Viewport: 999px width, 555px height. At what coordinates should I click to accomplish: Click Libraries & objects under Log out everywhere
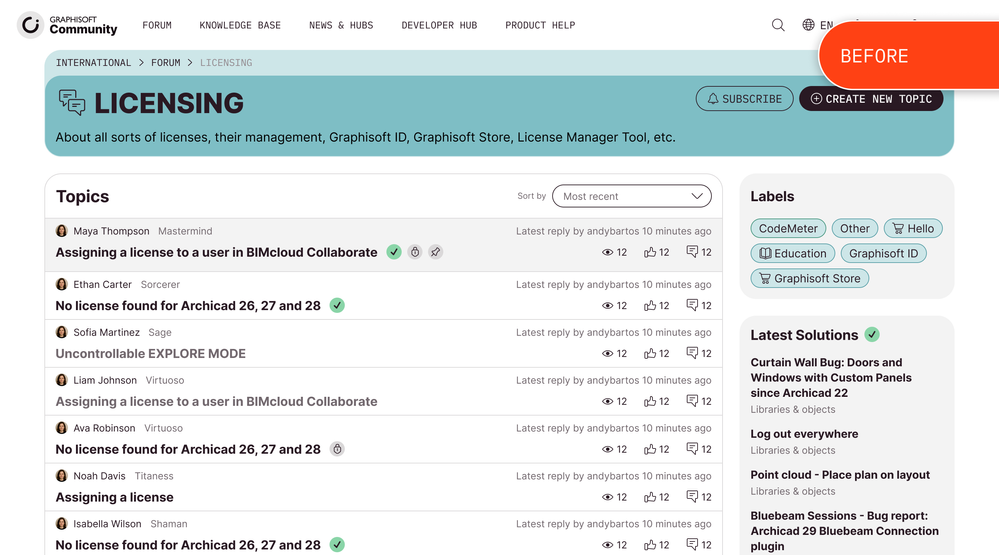click(793, 450)
